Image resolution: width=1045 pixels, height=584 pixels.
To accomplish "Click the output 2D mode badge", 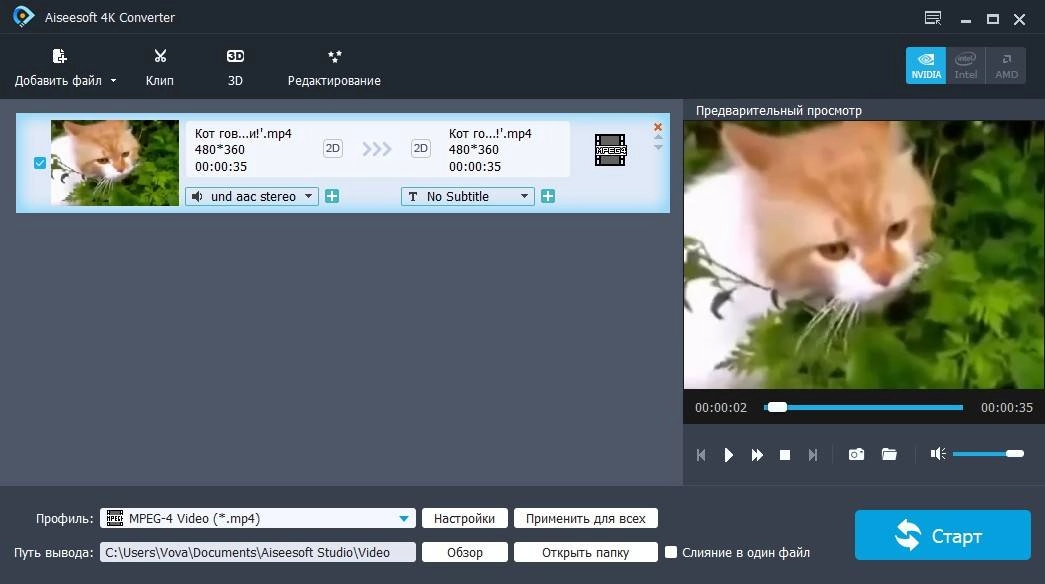I will pyautogui.click(x=421, y=148).
